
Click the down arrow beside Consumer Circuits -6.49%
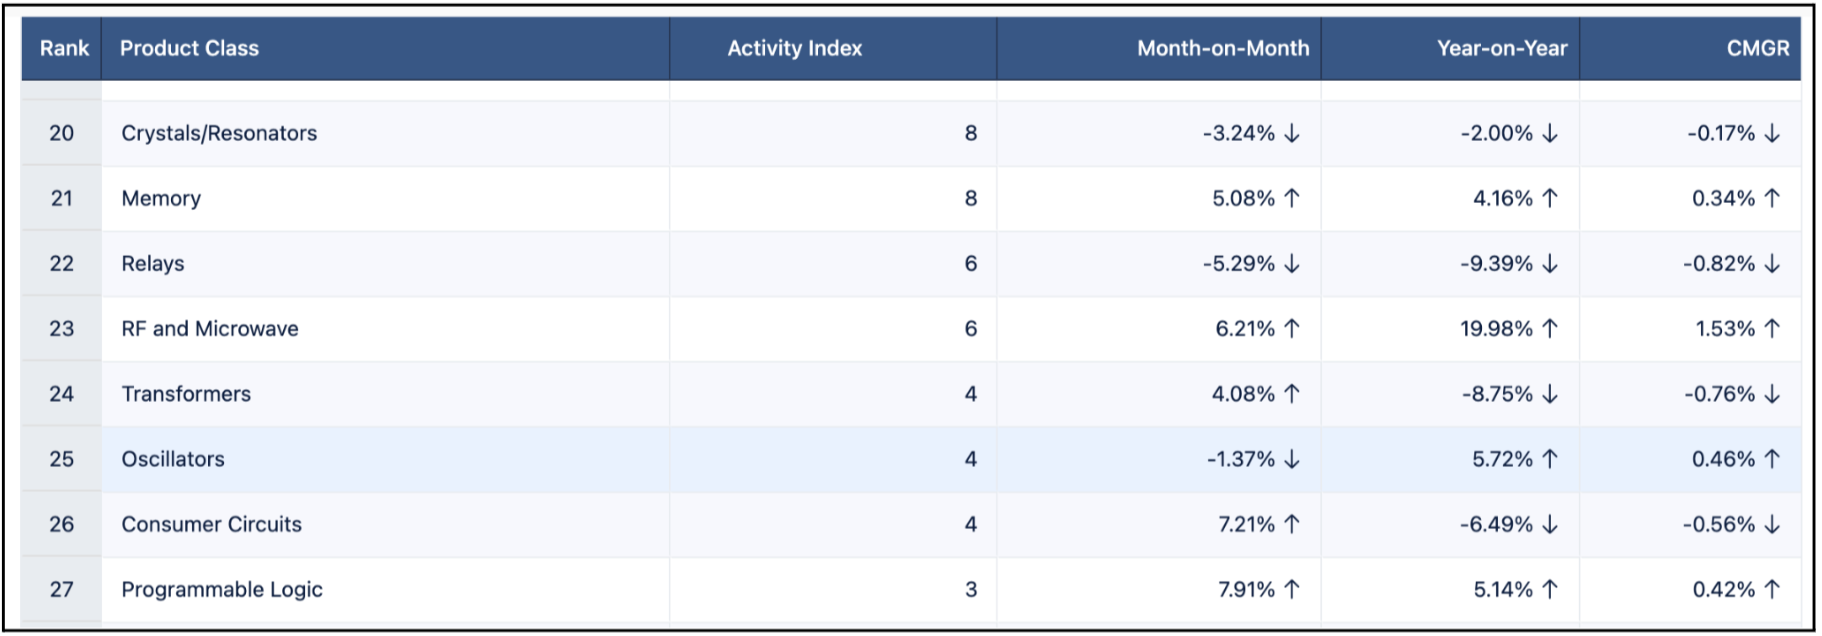click(x=1550, y=524)
